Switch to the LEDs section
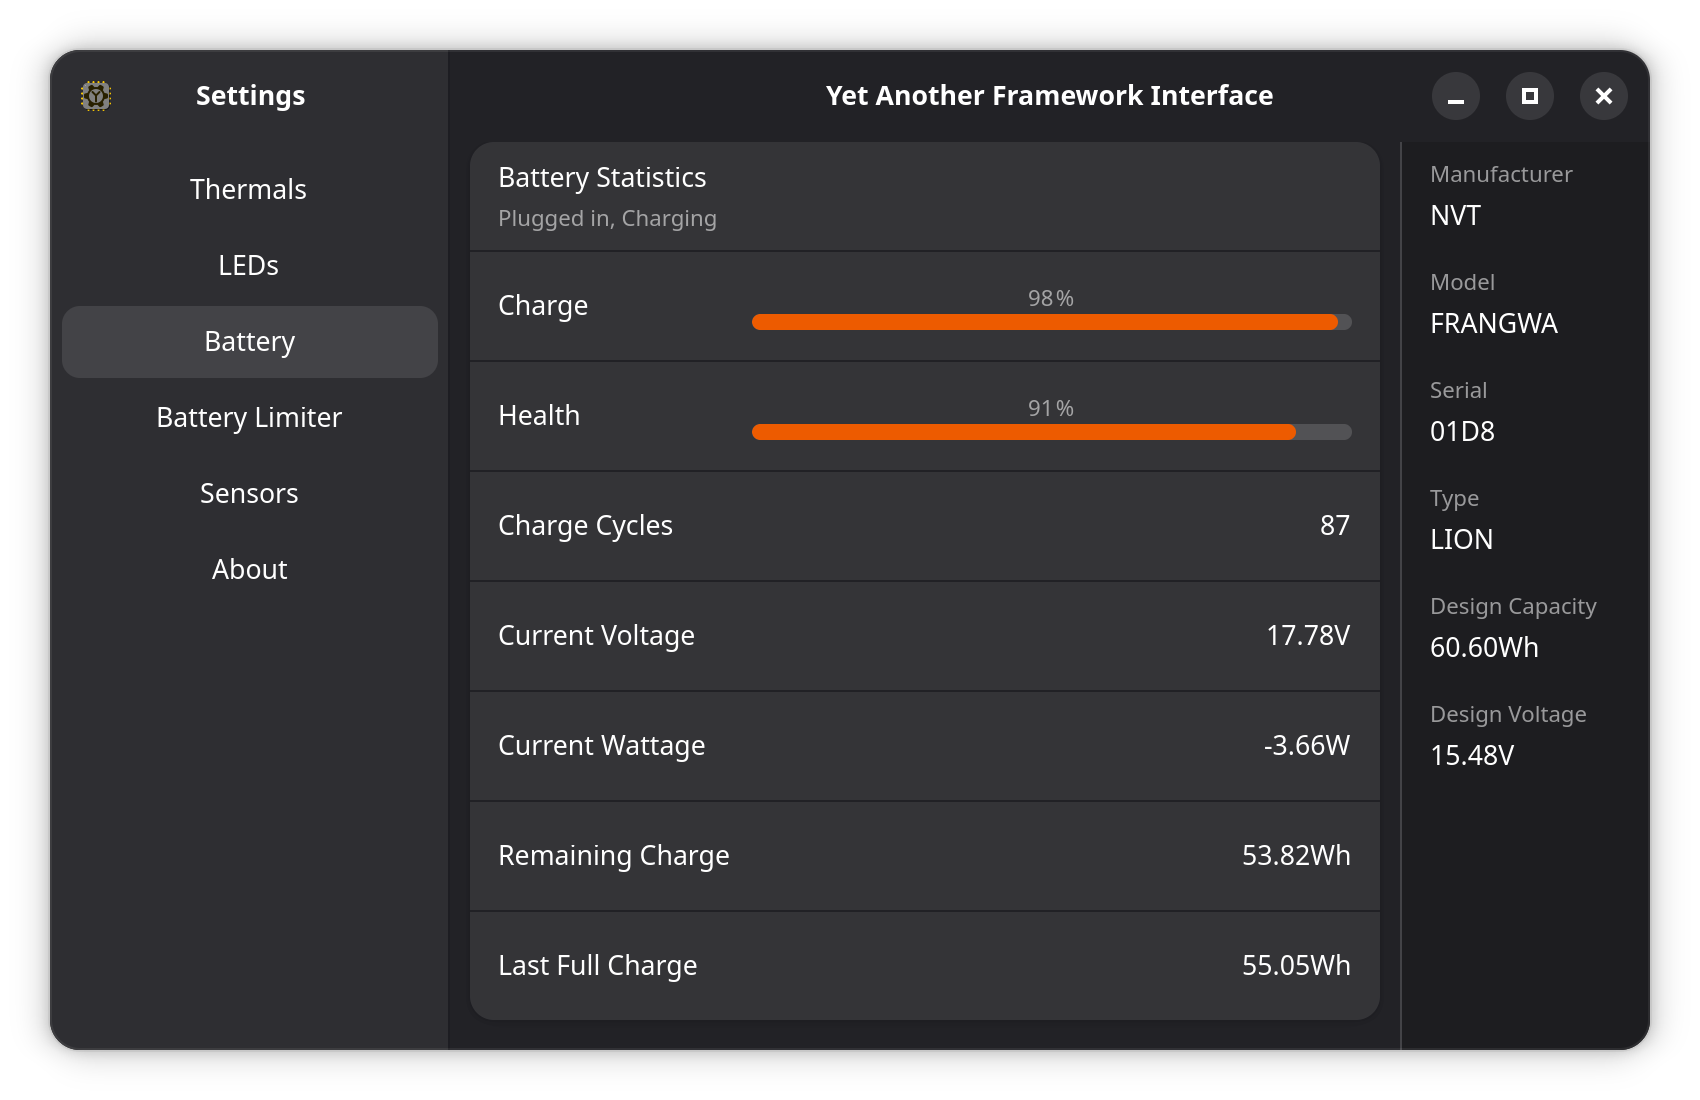 (248, 265)
